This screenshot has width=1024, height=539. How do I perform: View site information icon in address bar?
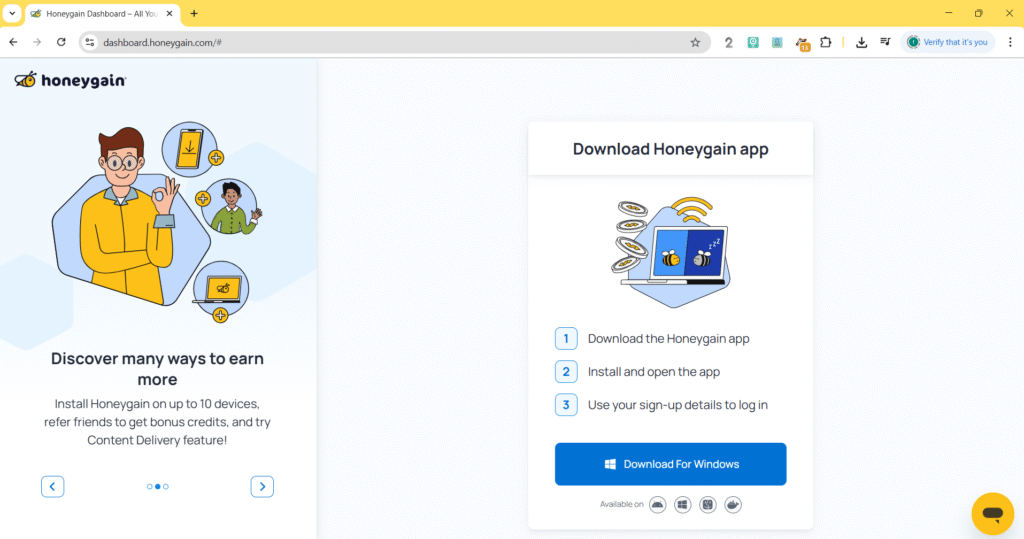tap(90, 42)
